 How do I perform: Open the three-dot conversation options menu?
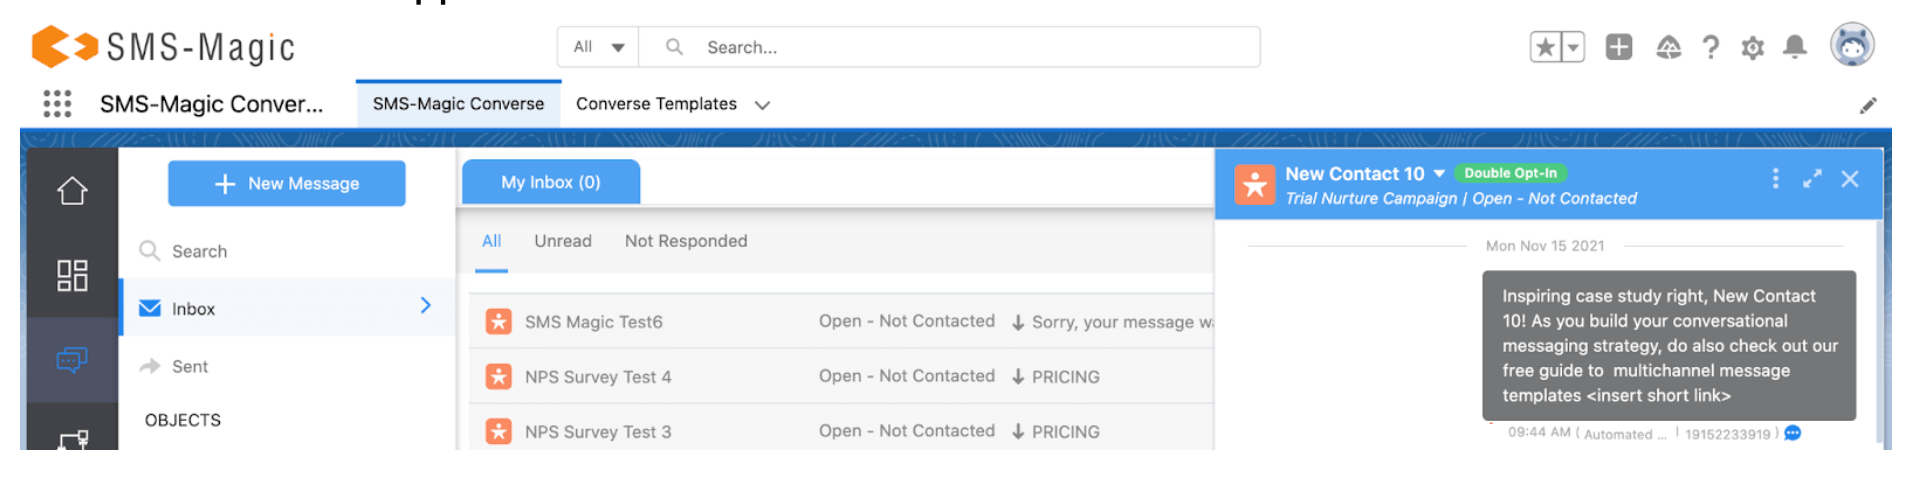1775,178
